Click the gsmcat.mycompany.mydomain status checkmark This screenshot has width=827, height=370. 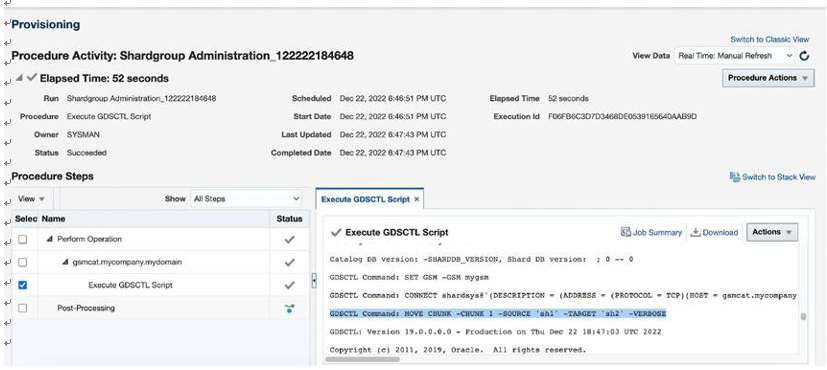tap(289, 262)
